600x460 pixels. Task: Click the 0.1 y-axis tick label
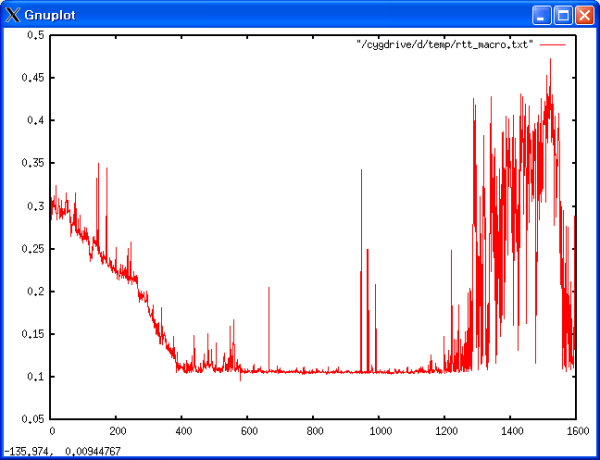pyautogui.click(x=35, y=377)
